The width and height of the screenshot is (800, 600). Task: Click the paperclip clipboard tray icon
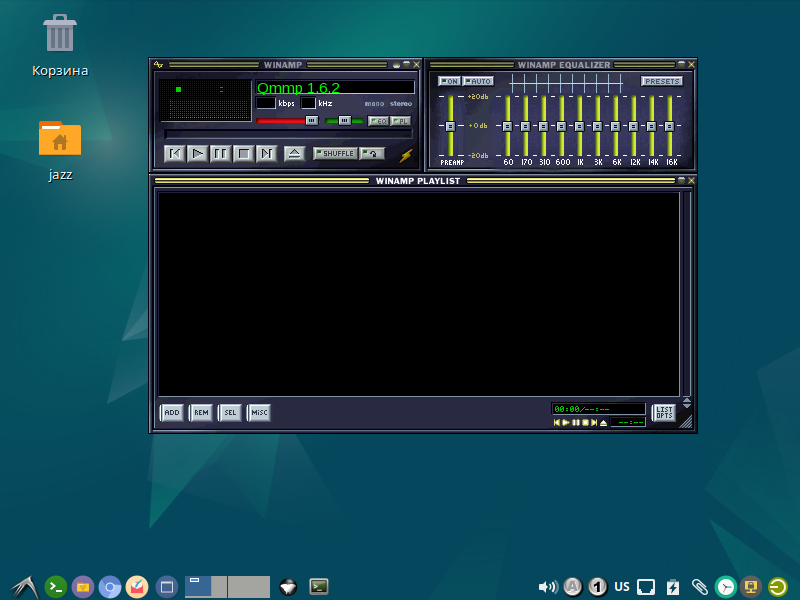(x=699, y=587)
